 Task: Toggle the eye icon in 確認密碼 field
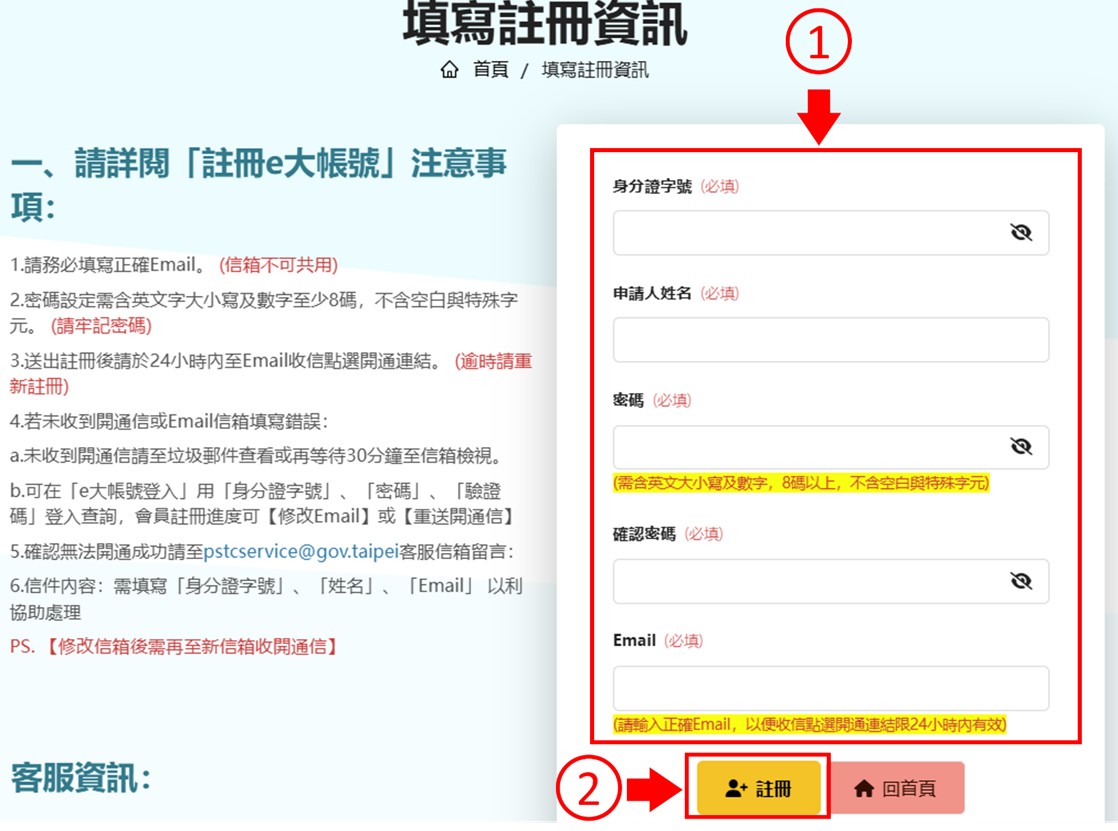tap(1020, 581)
